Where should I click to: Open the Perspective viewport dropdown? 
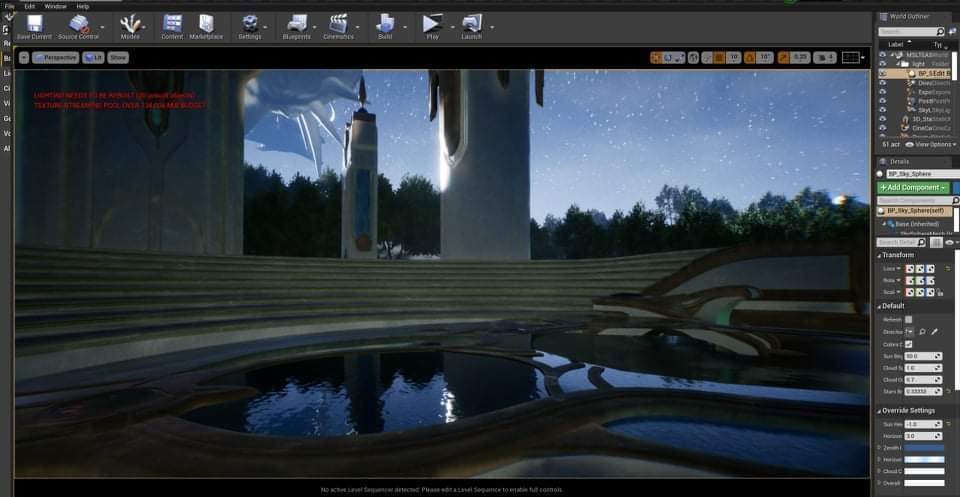click(x=61, y=58)
